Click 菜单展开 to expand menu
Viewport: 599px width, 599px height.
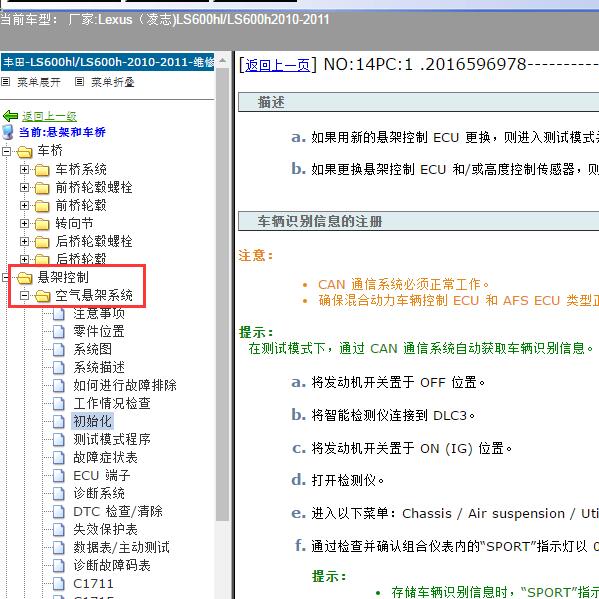39,82
